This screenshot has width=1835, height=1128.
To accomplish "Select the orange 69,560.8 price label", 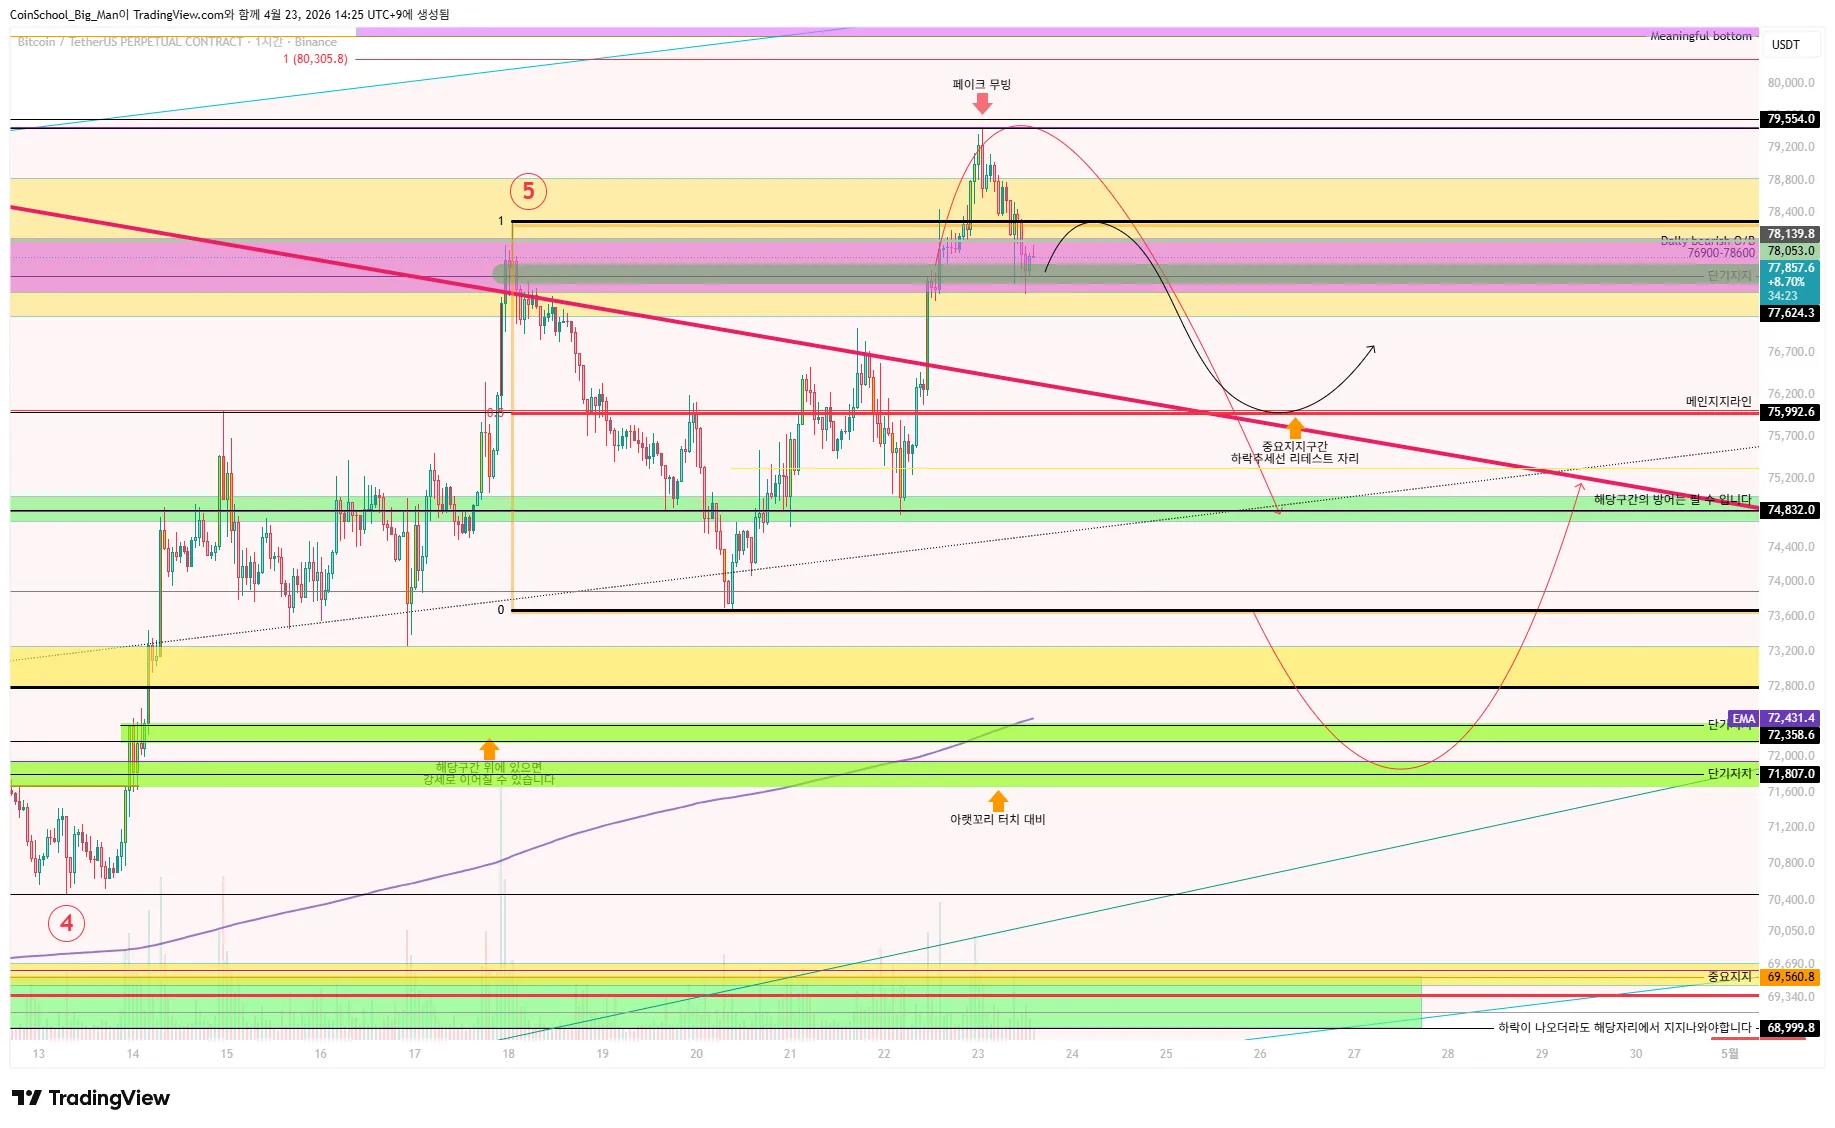I will tap(1790, 977).
